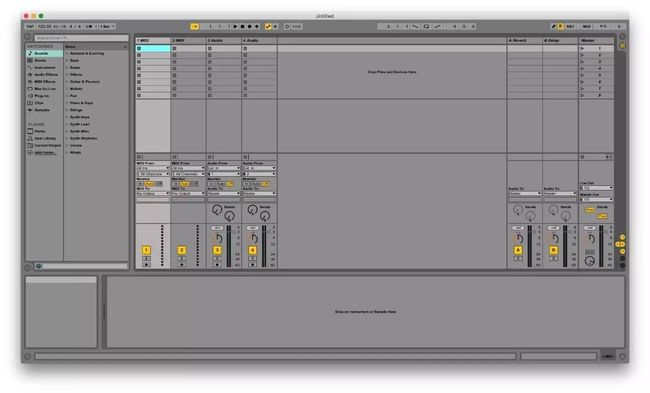Screen dimensions: 650x393
Task: Open the quantization 1 Bar dropdown
Action: pyautogui.click(x=107, y=27)
